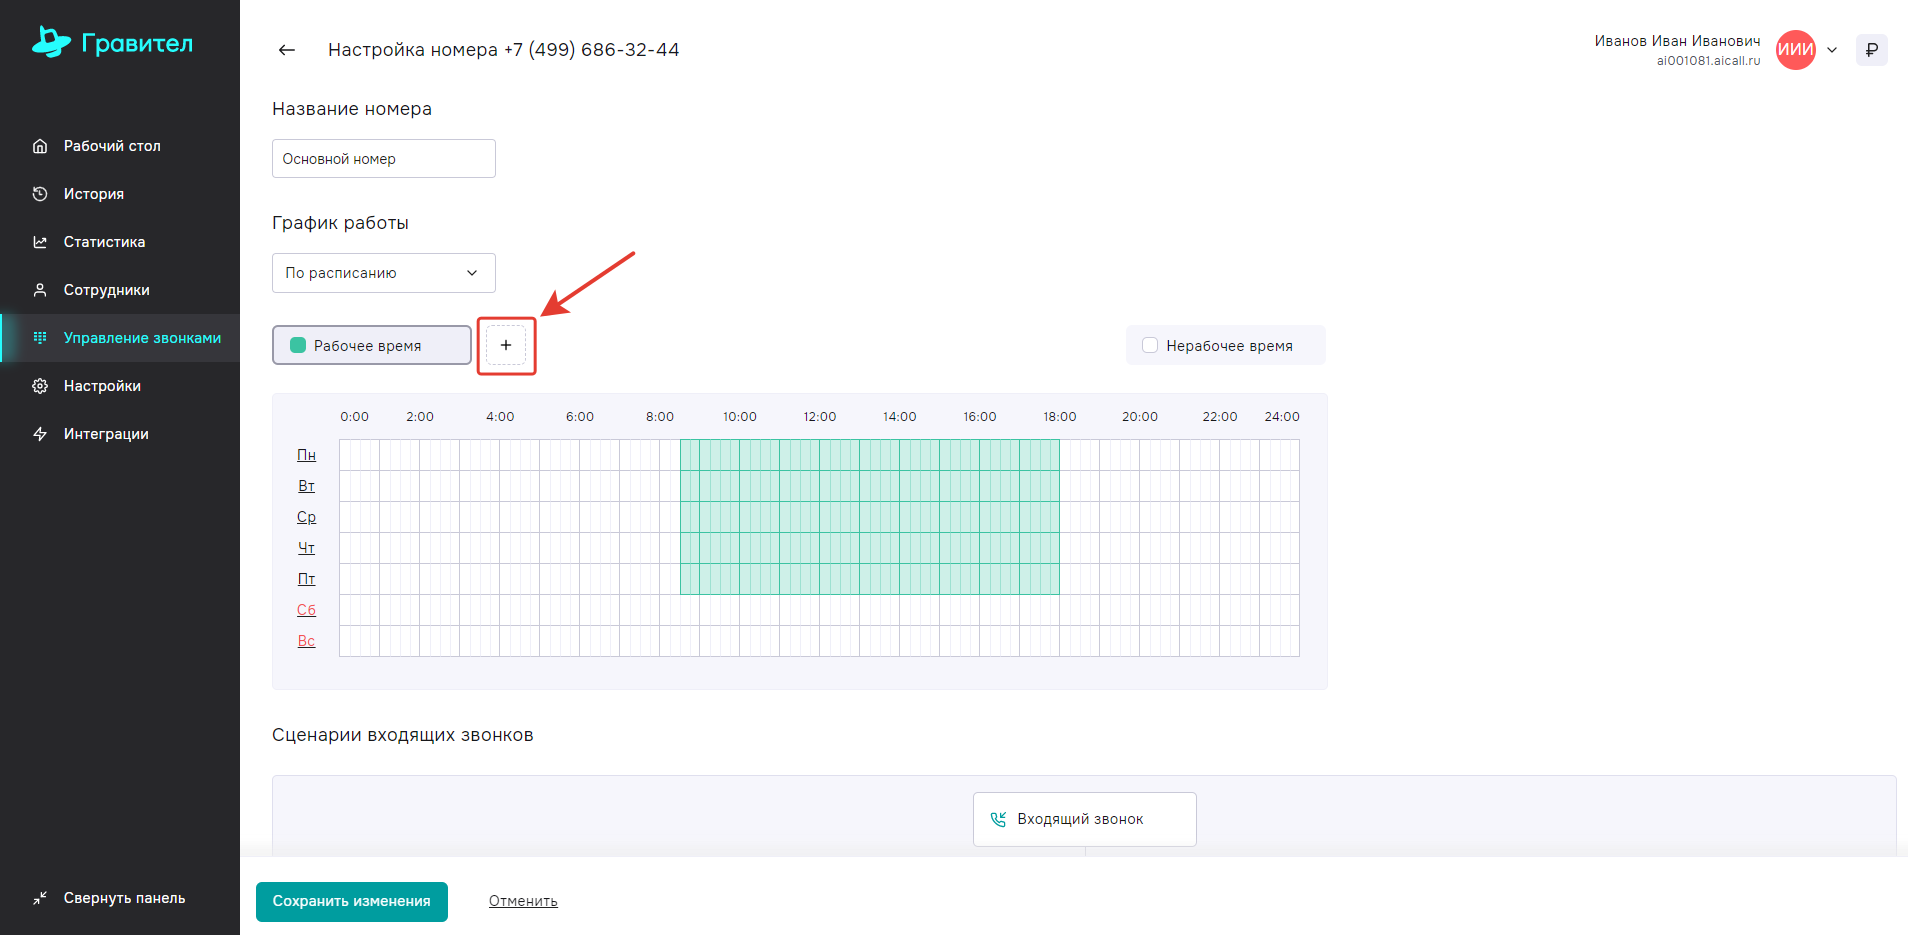Click the green Рабочее время color swatch
Viewport: 1908px width, 935px height.
[x=298, y=345]
